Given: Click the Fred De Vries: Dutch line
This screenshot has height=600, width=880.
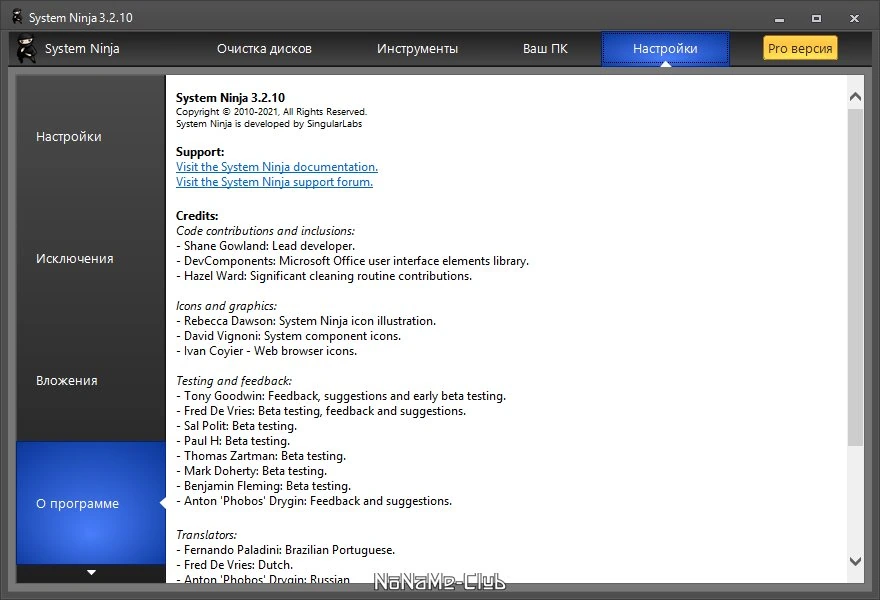Looking at the screenshot, I should [235, 565].
